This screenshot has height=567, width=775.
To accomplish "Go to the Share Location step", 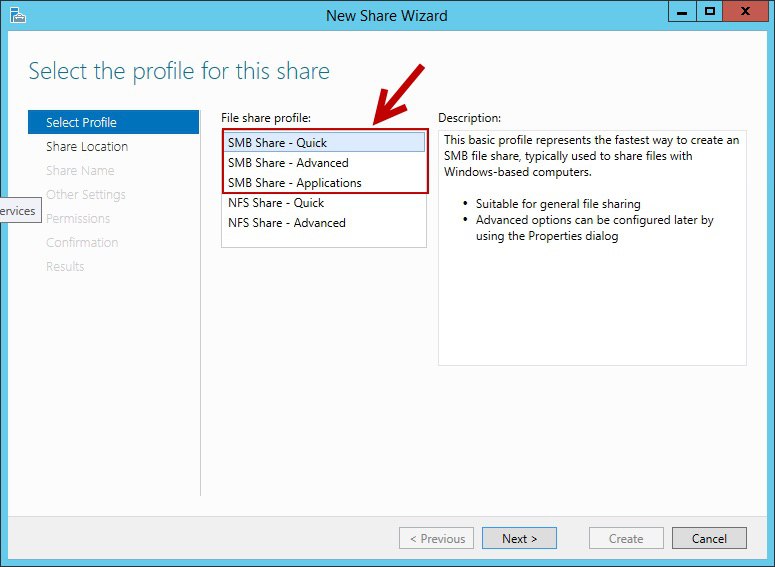I will [x=86, y=146].
